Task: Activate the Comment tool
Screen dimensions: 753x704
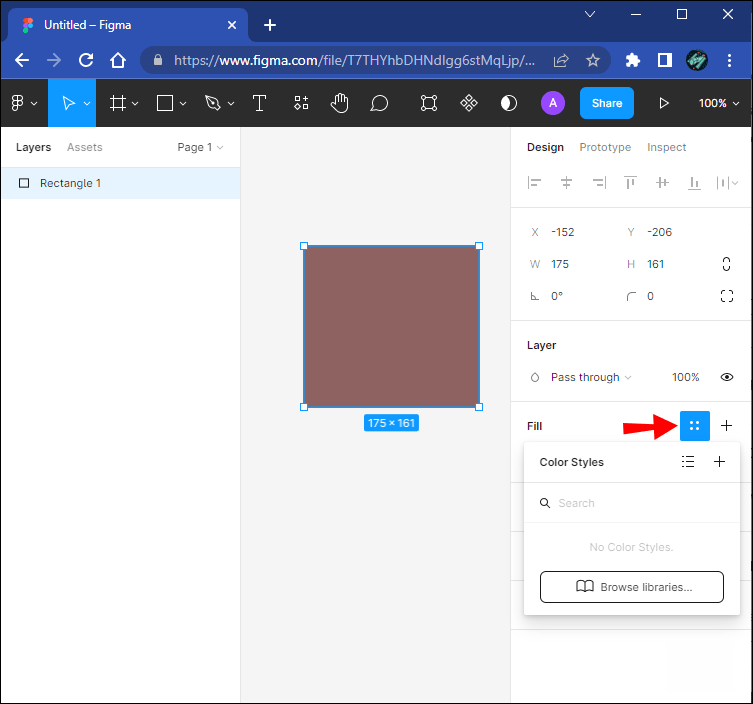Action: 379,103
